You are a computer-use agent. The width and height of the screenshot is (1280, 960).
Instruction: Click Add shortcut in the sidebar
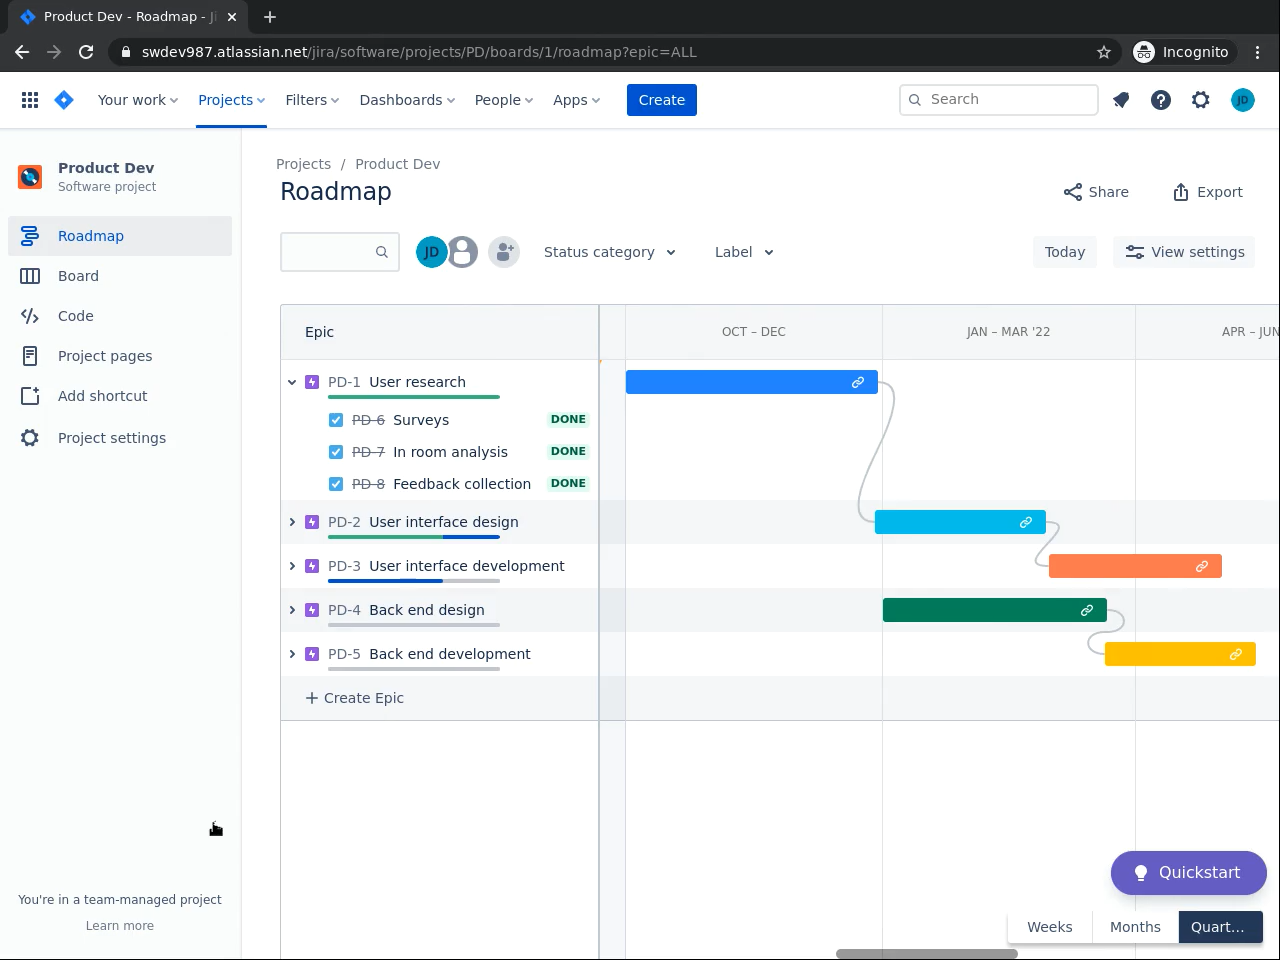(120, 396)
